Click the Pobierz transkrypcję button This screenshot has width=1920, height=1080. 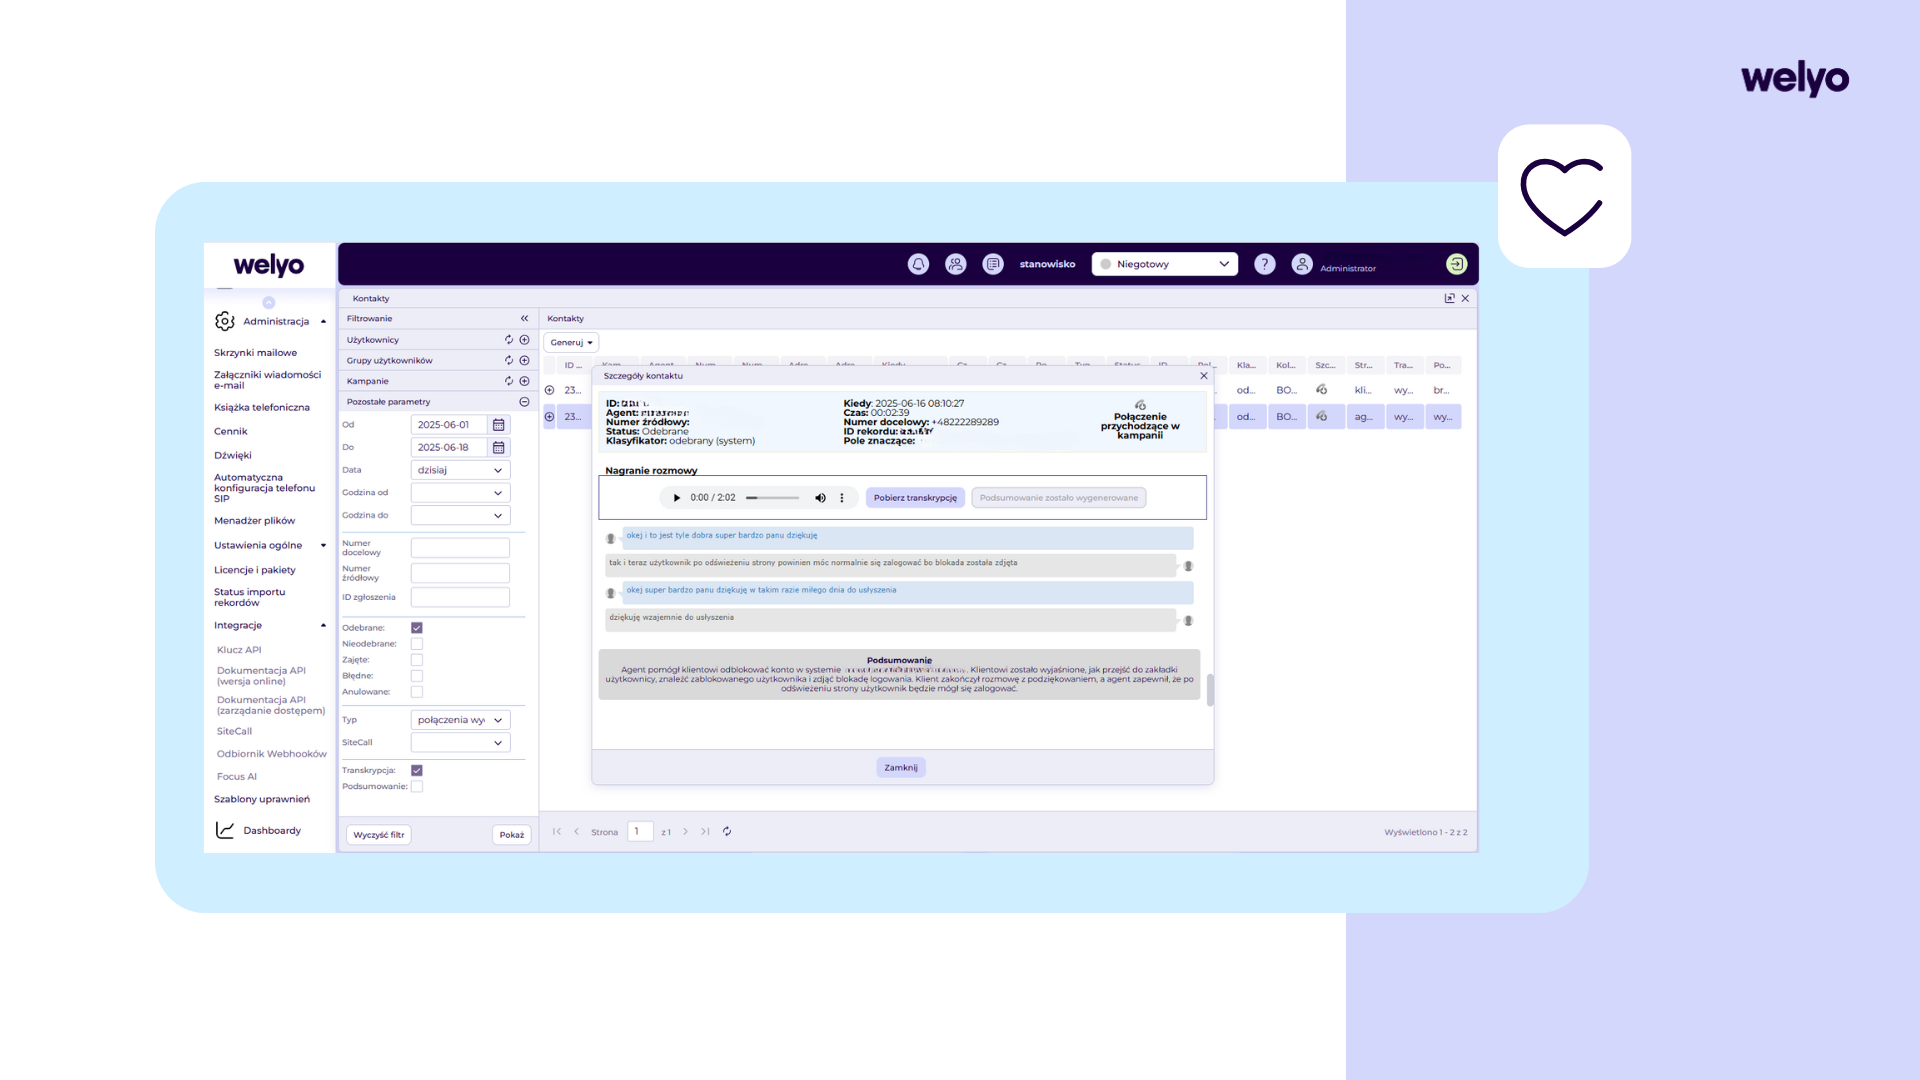click(x=915, y=498)
